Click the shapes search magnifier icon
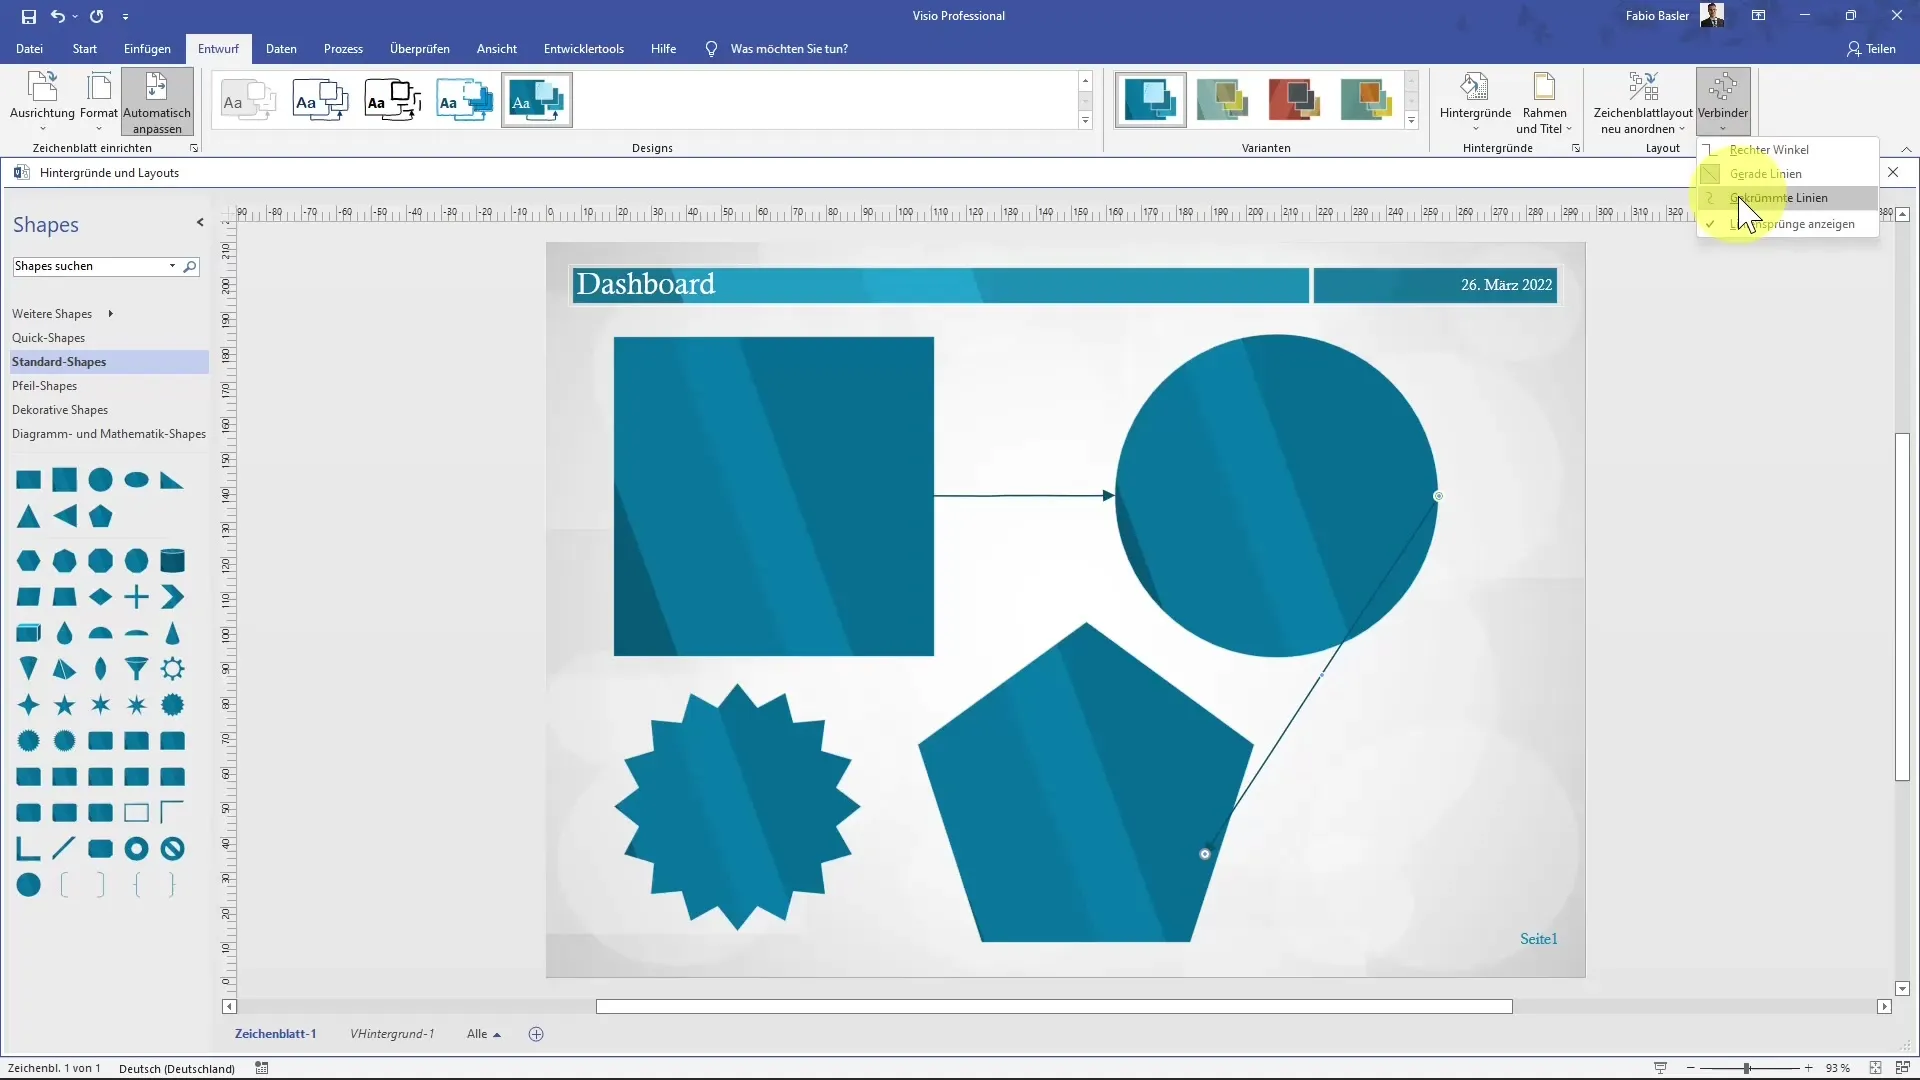Image resolution: width=1920 pixels, height=1080 pixels. tap(190, 266)
